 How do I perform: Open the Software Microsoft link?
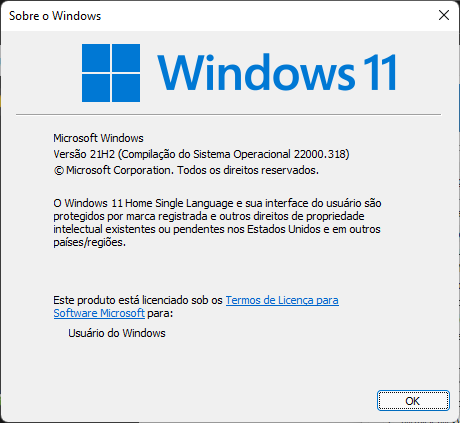pos(99,313)
